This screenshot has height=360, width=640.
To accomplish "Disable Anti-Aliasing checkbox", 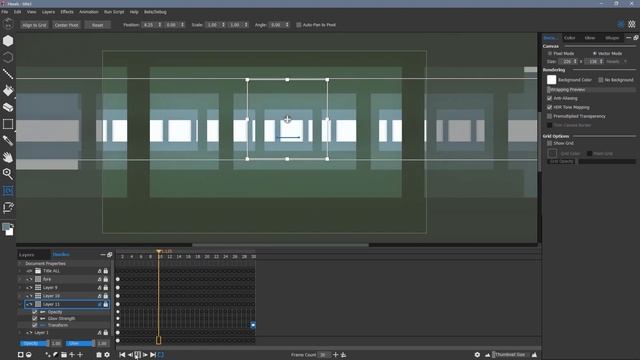I will point(549,98).
